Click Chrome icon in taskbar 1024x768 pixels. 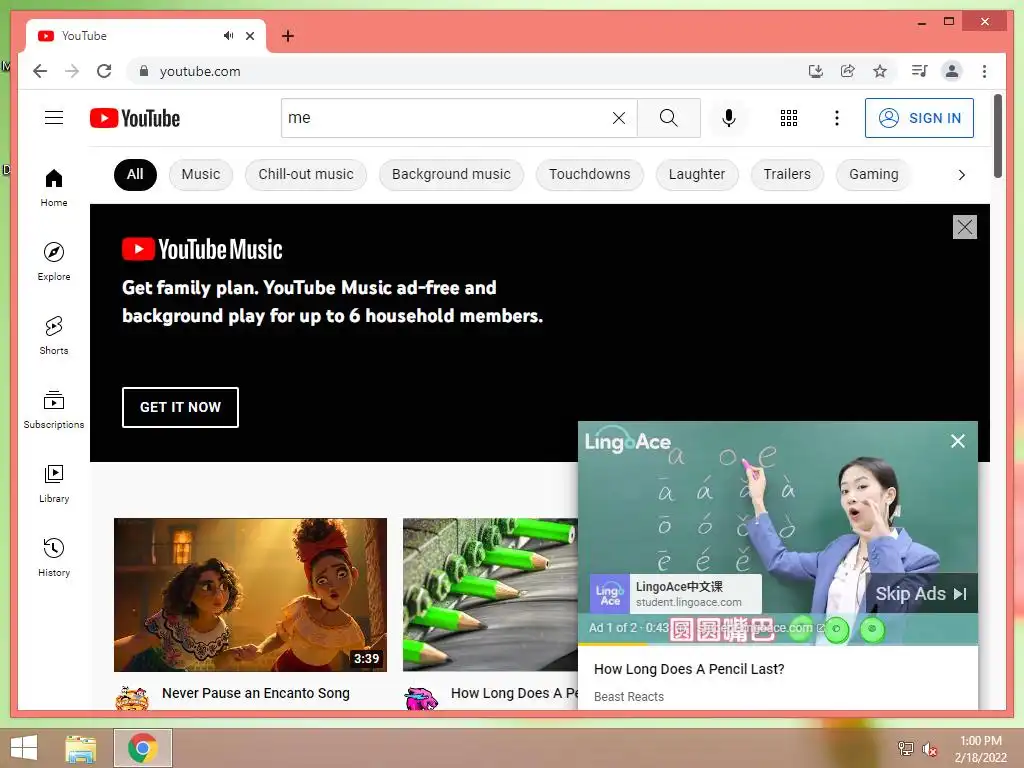click(x=143, y=748)
